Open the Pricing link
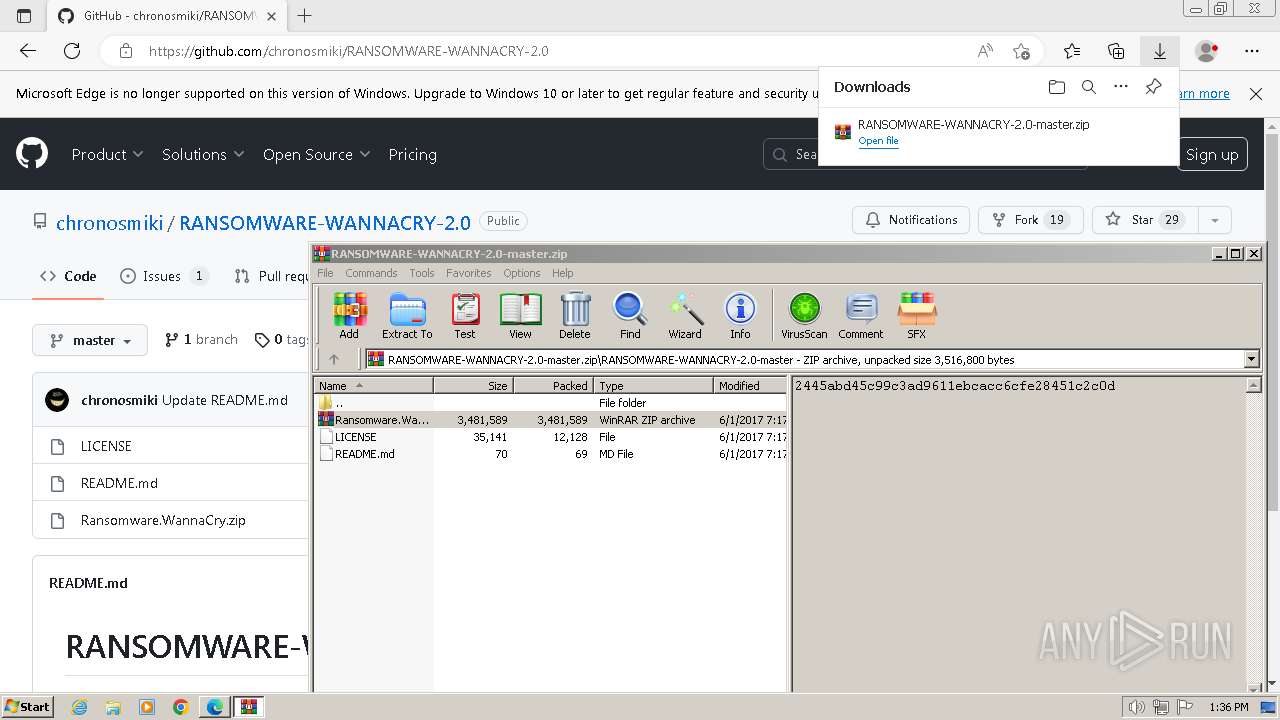This screenshot has width=1280, height=720. [412, 155]
